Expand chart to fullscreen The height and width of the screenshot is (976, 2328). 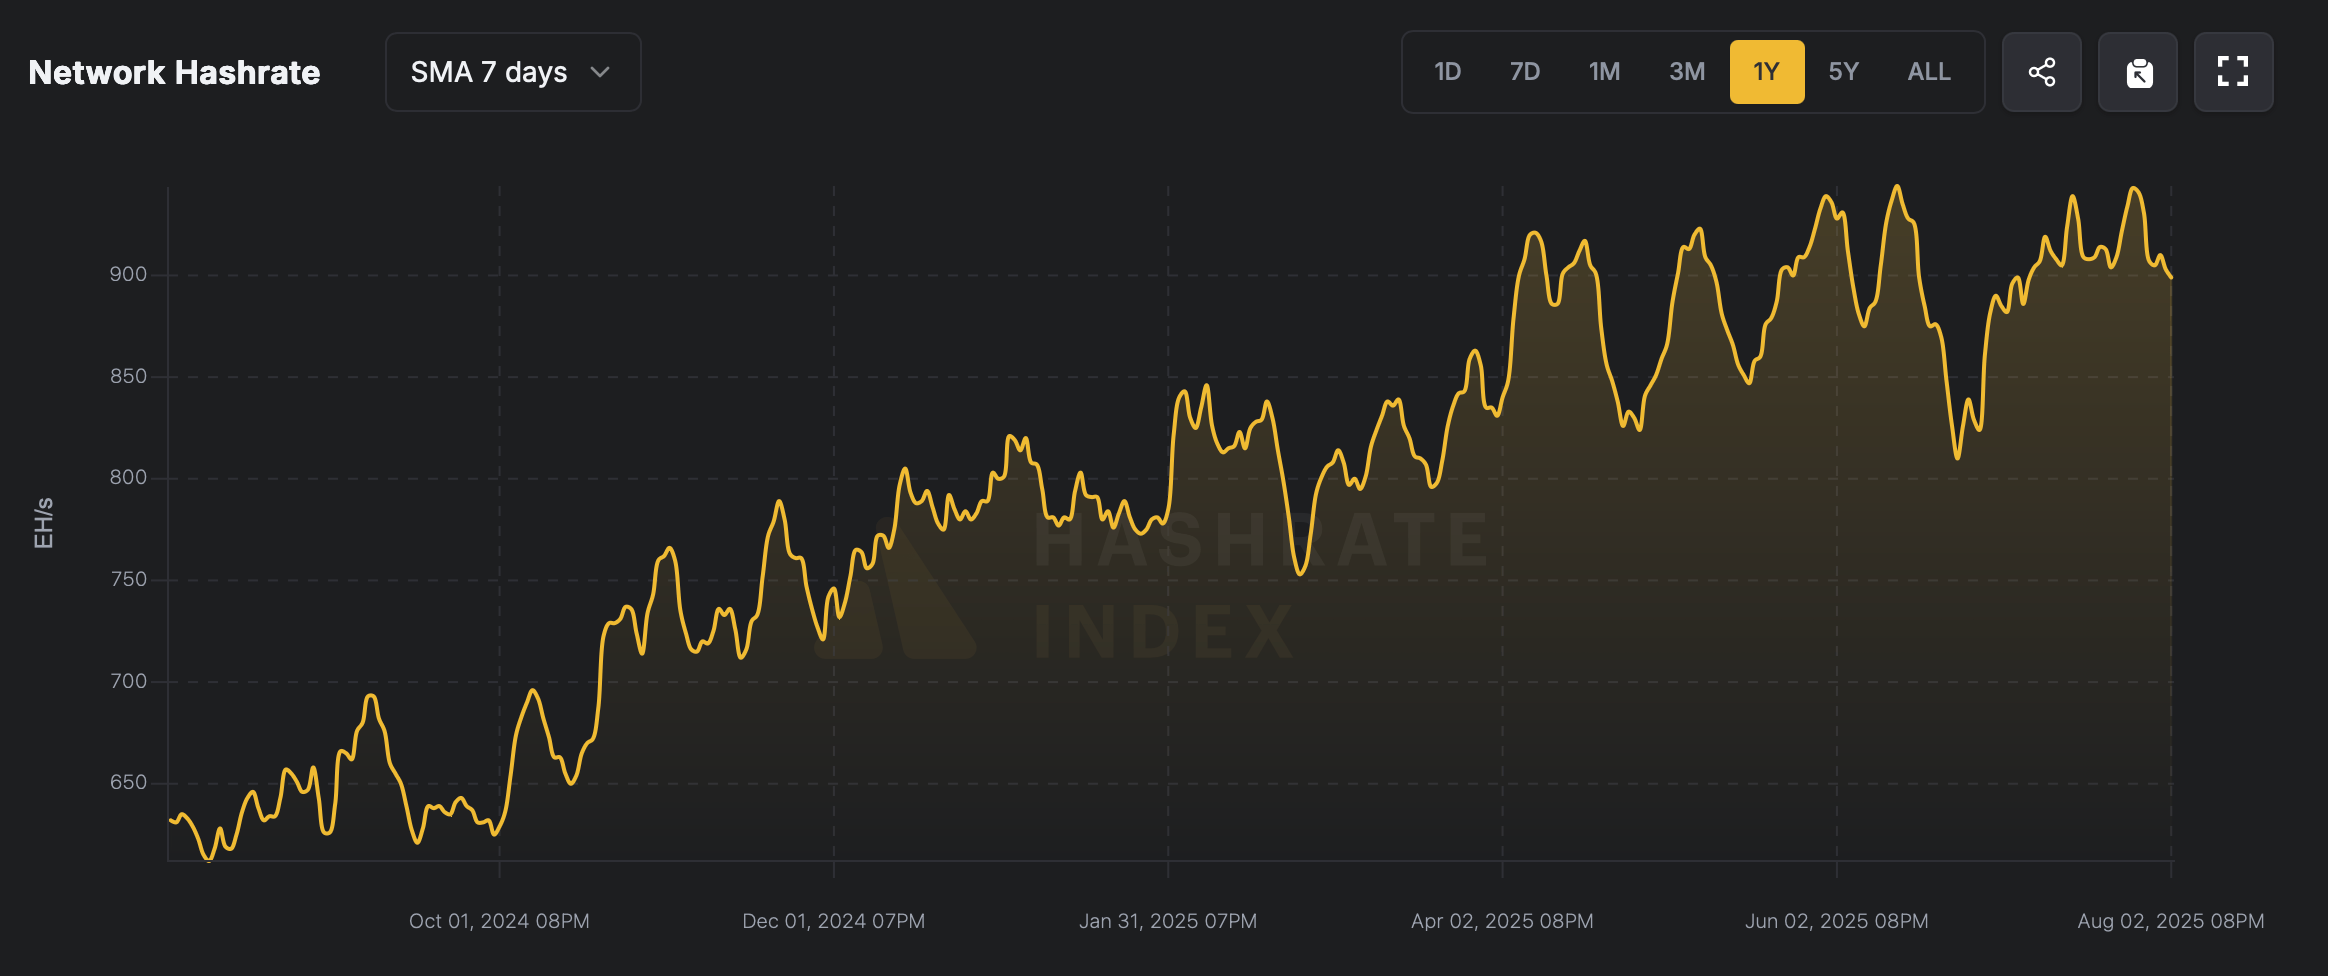point(2233,72)
